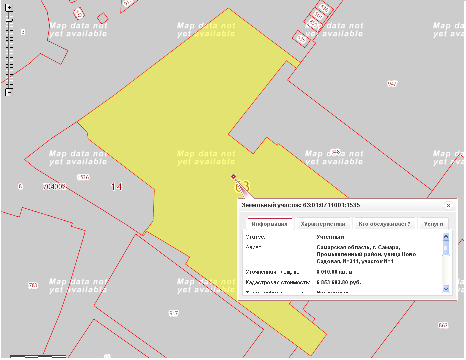Zoom in with the map plus button

point(10,8)
